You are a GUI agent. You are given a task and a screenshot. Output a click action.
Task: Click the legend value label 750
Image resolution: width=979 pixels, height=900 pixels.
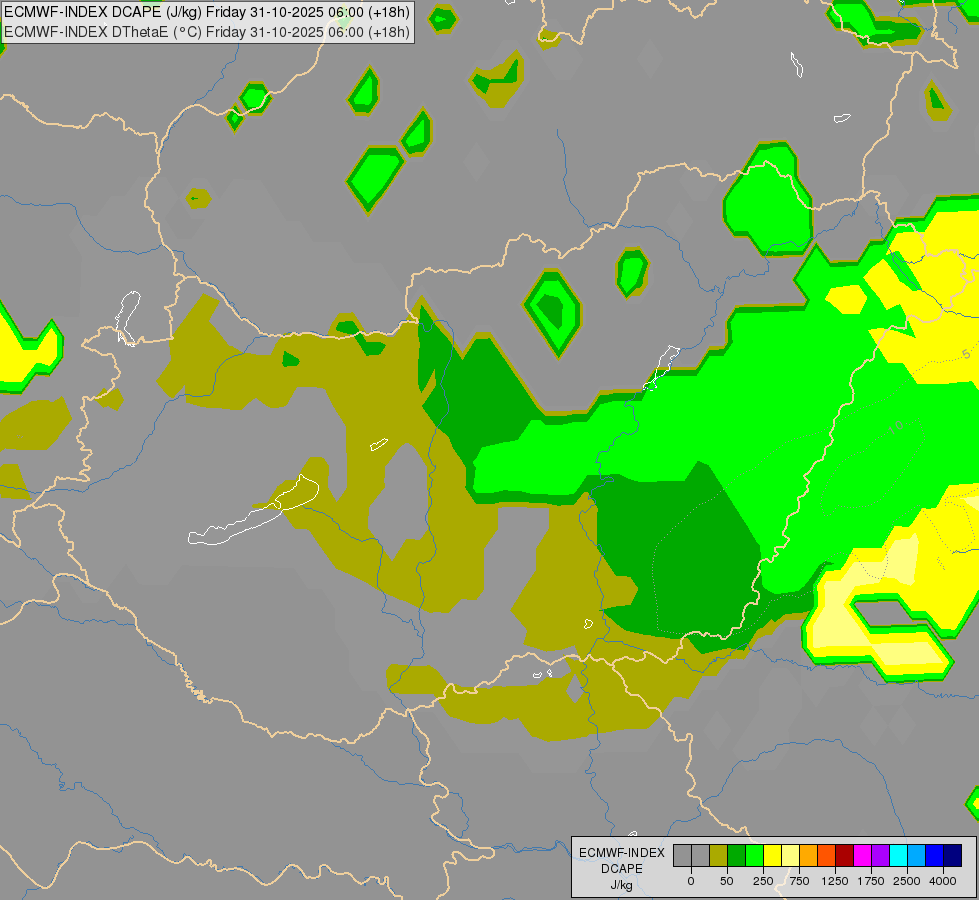click(799, 881)
